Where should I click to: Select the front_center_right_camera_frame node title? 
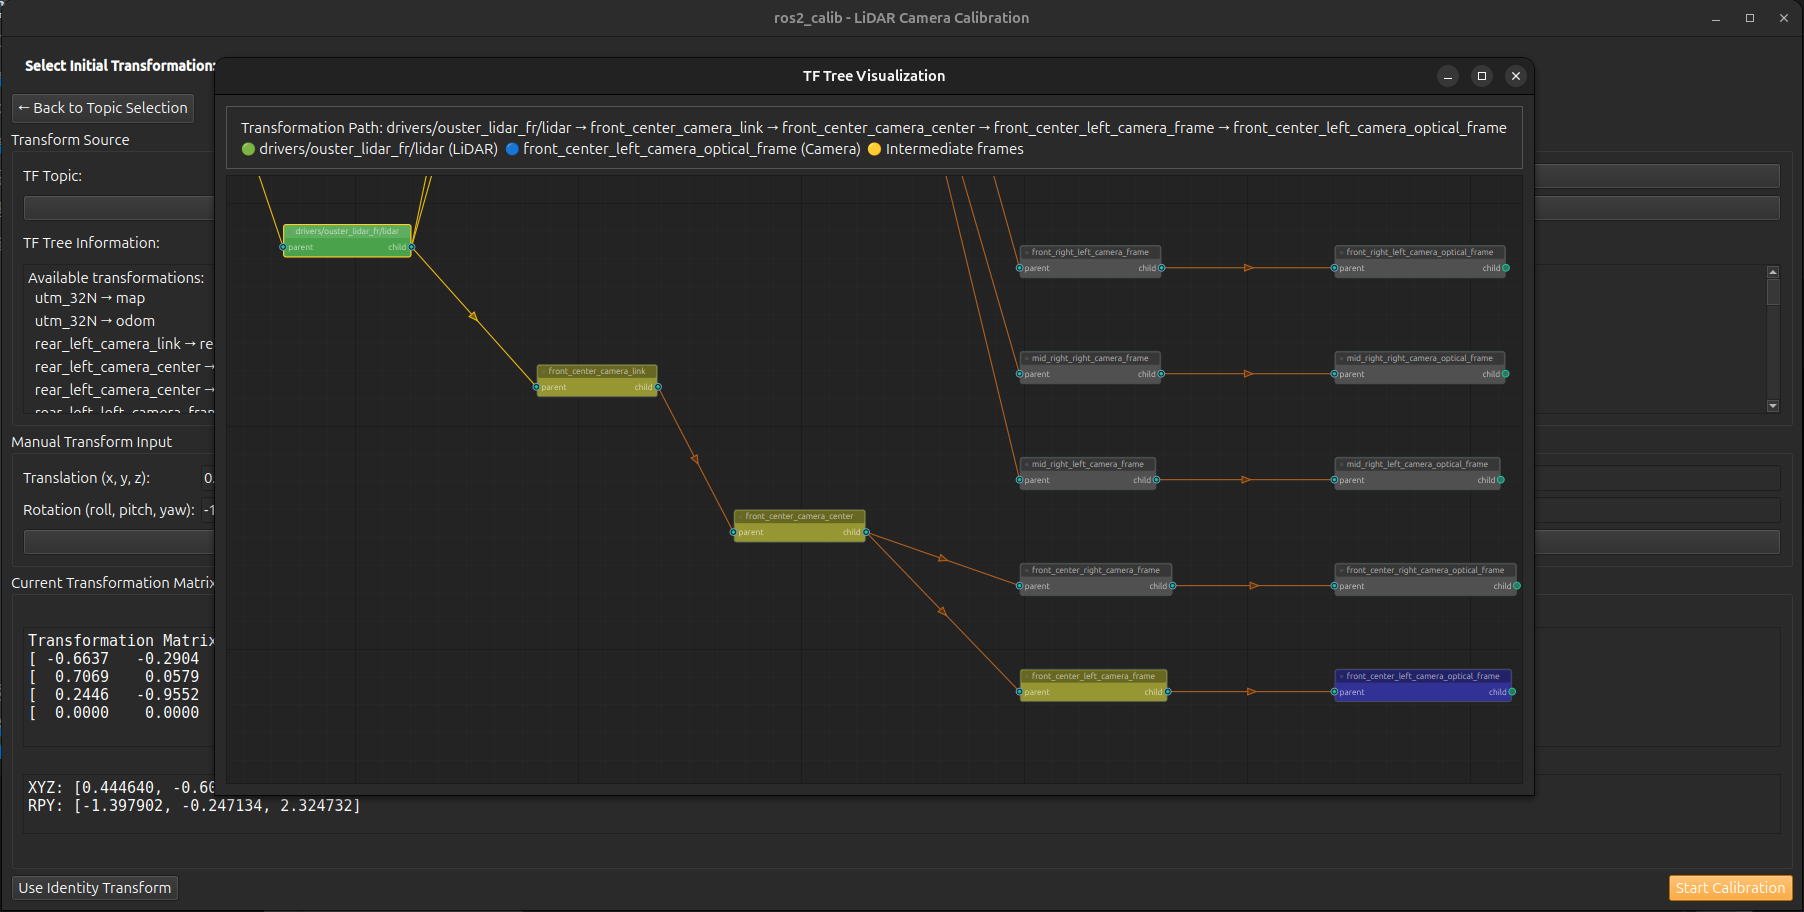tap(1096, 570)
